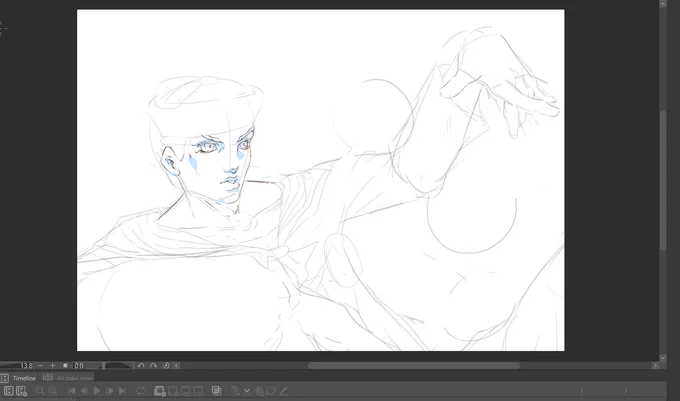Click the second disabled cel icon in timeline toolbar

(185, 391)
